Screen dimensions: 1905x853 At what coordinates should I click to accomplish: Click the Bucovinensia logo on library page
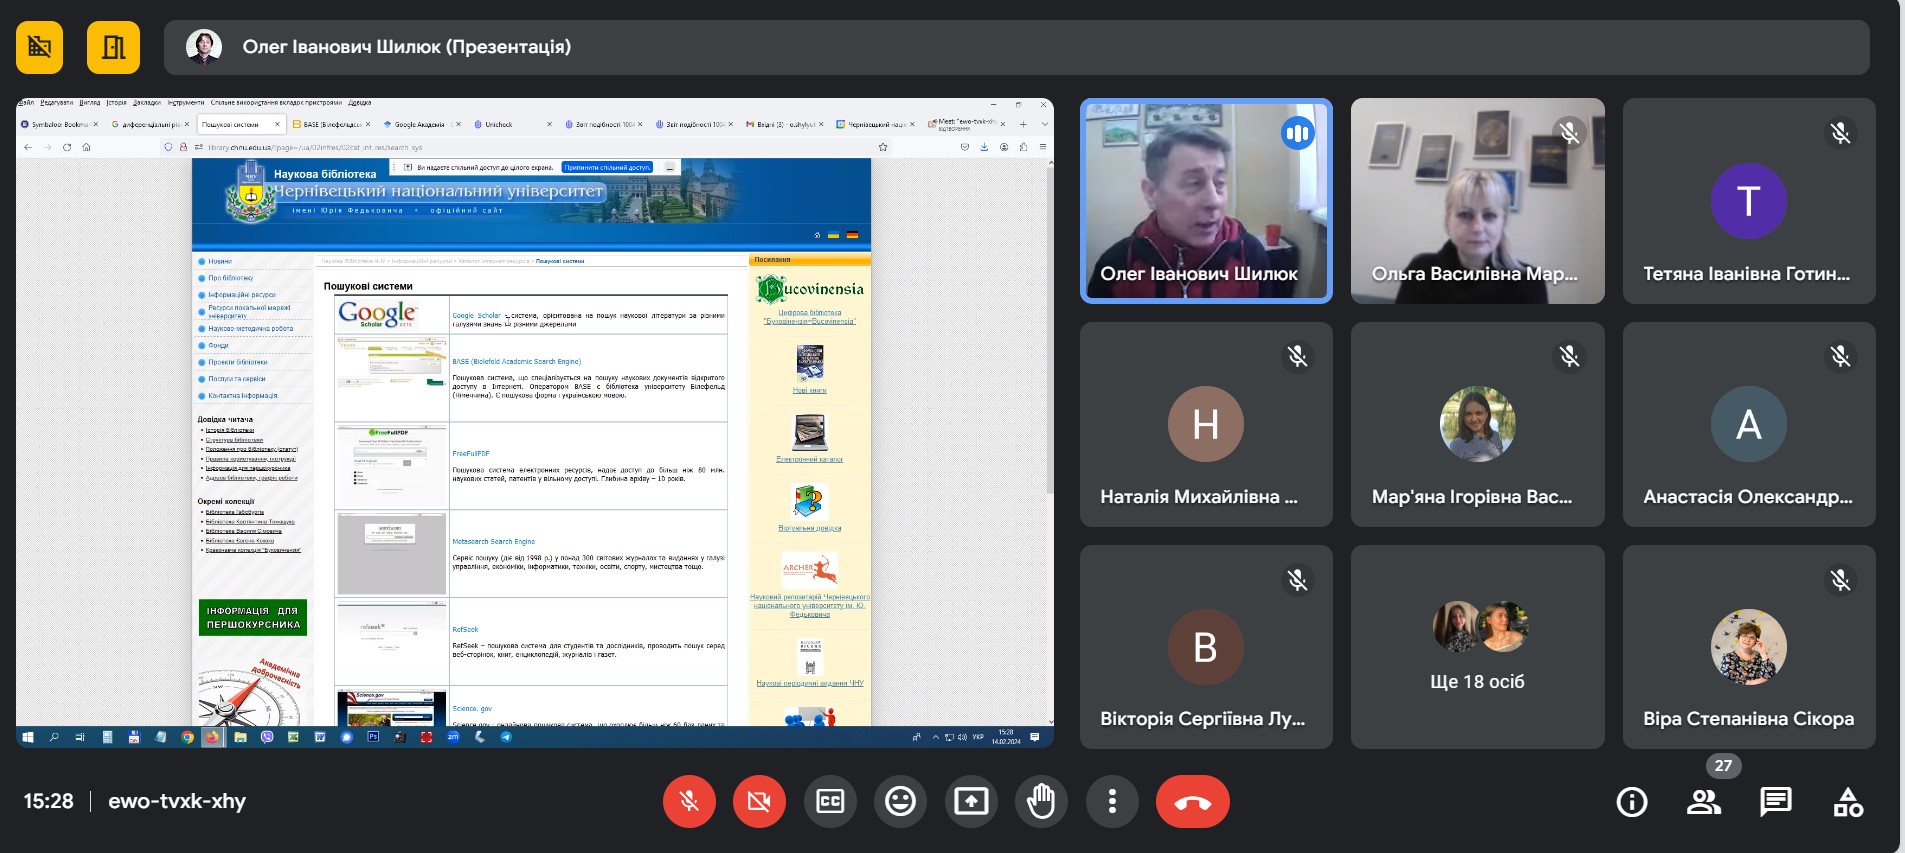[810, 289]
